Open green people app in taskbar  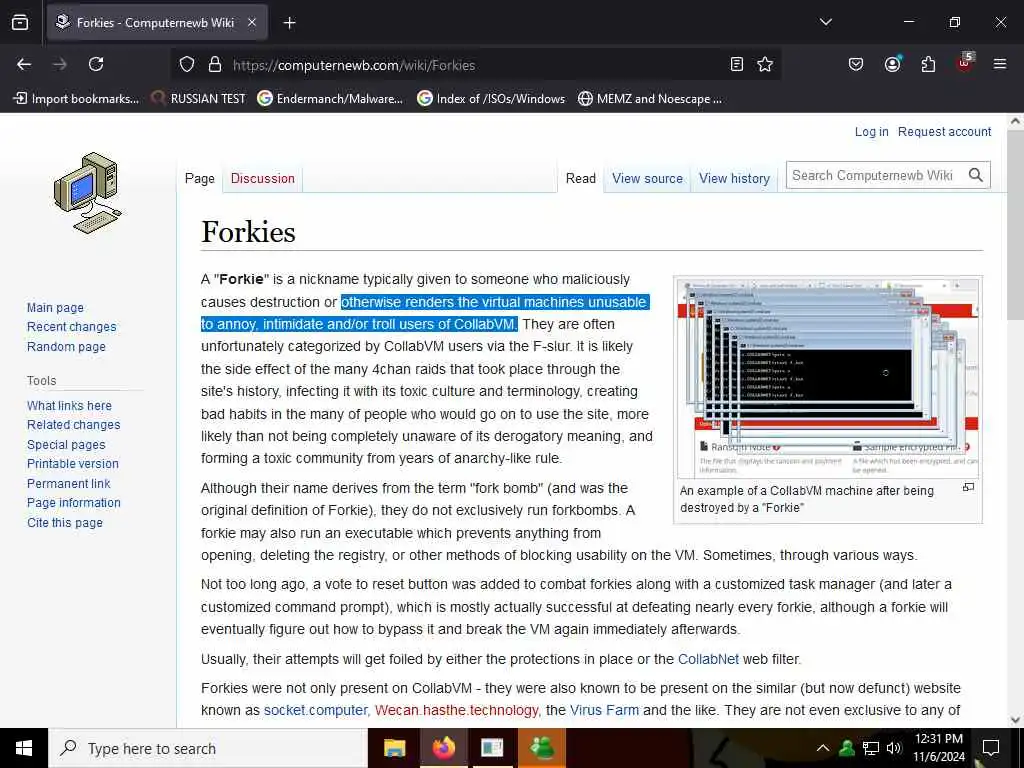point(542,748)
